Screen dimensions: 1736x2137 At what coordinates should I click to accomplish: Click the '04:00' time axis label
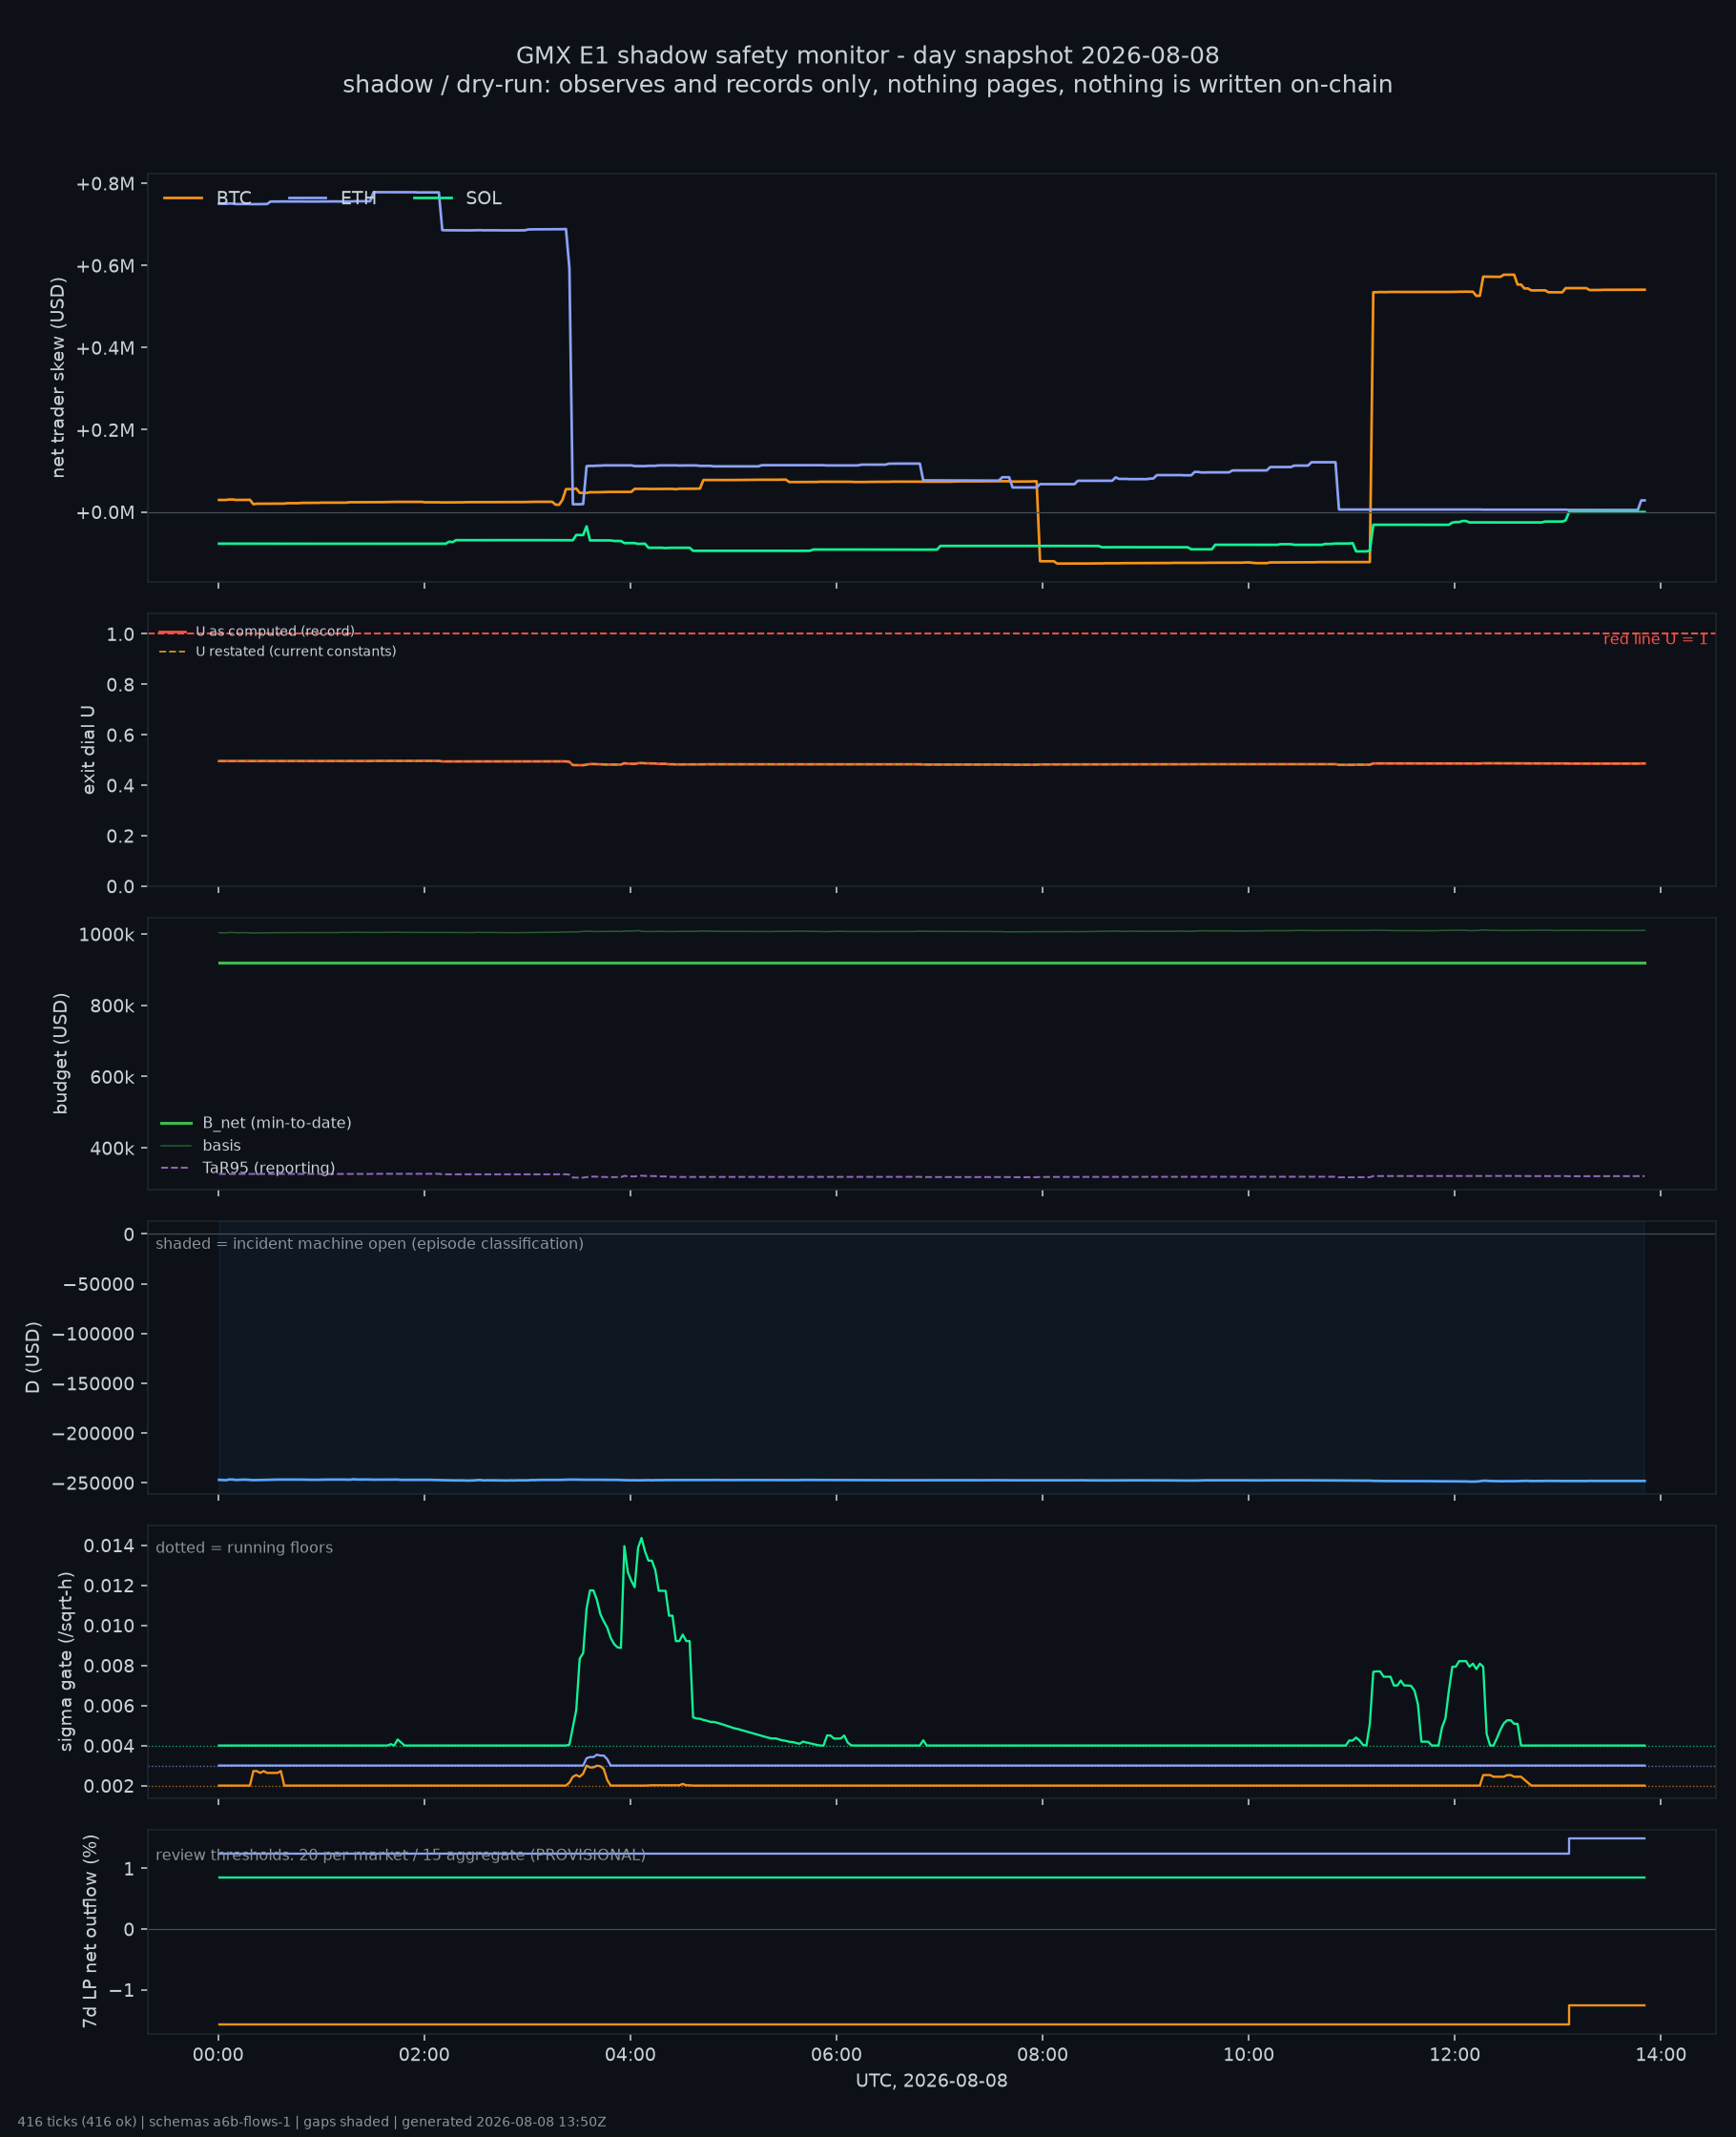(x=630, y=2055)
